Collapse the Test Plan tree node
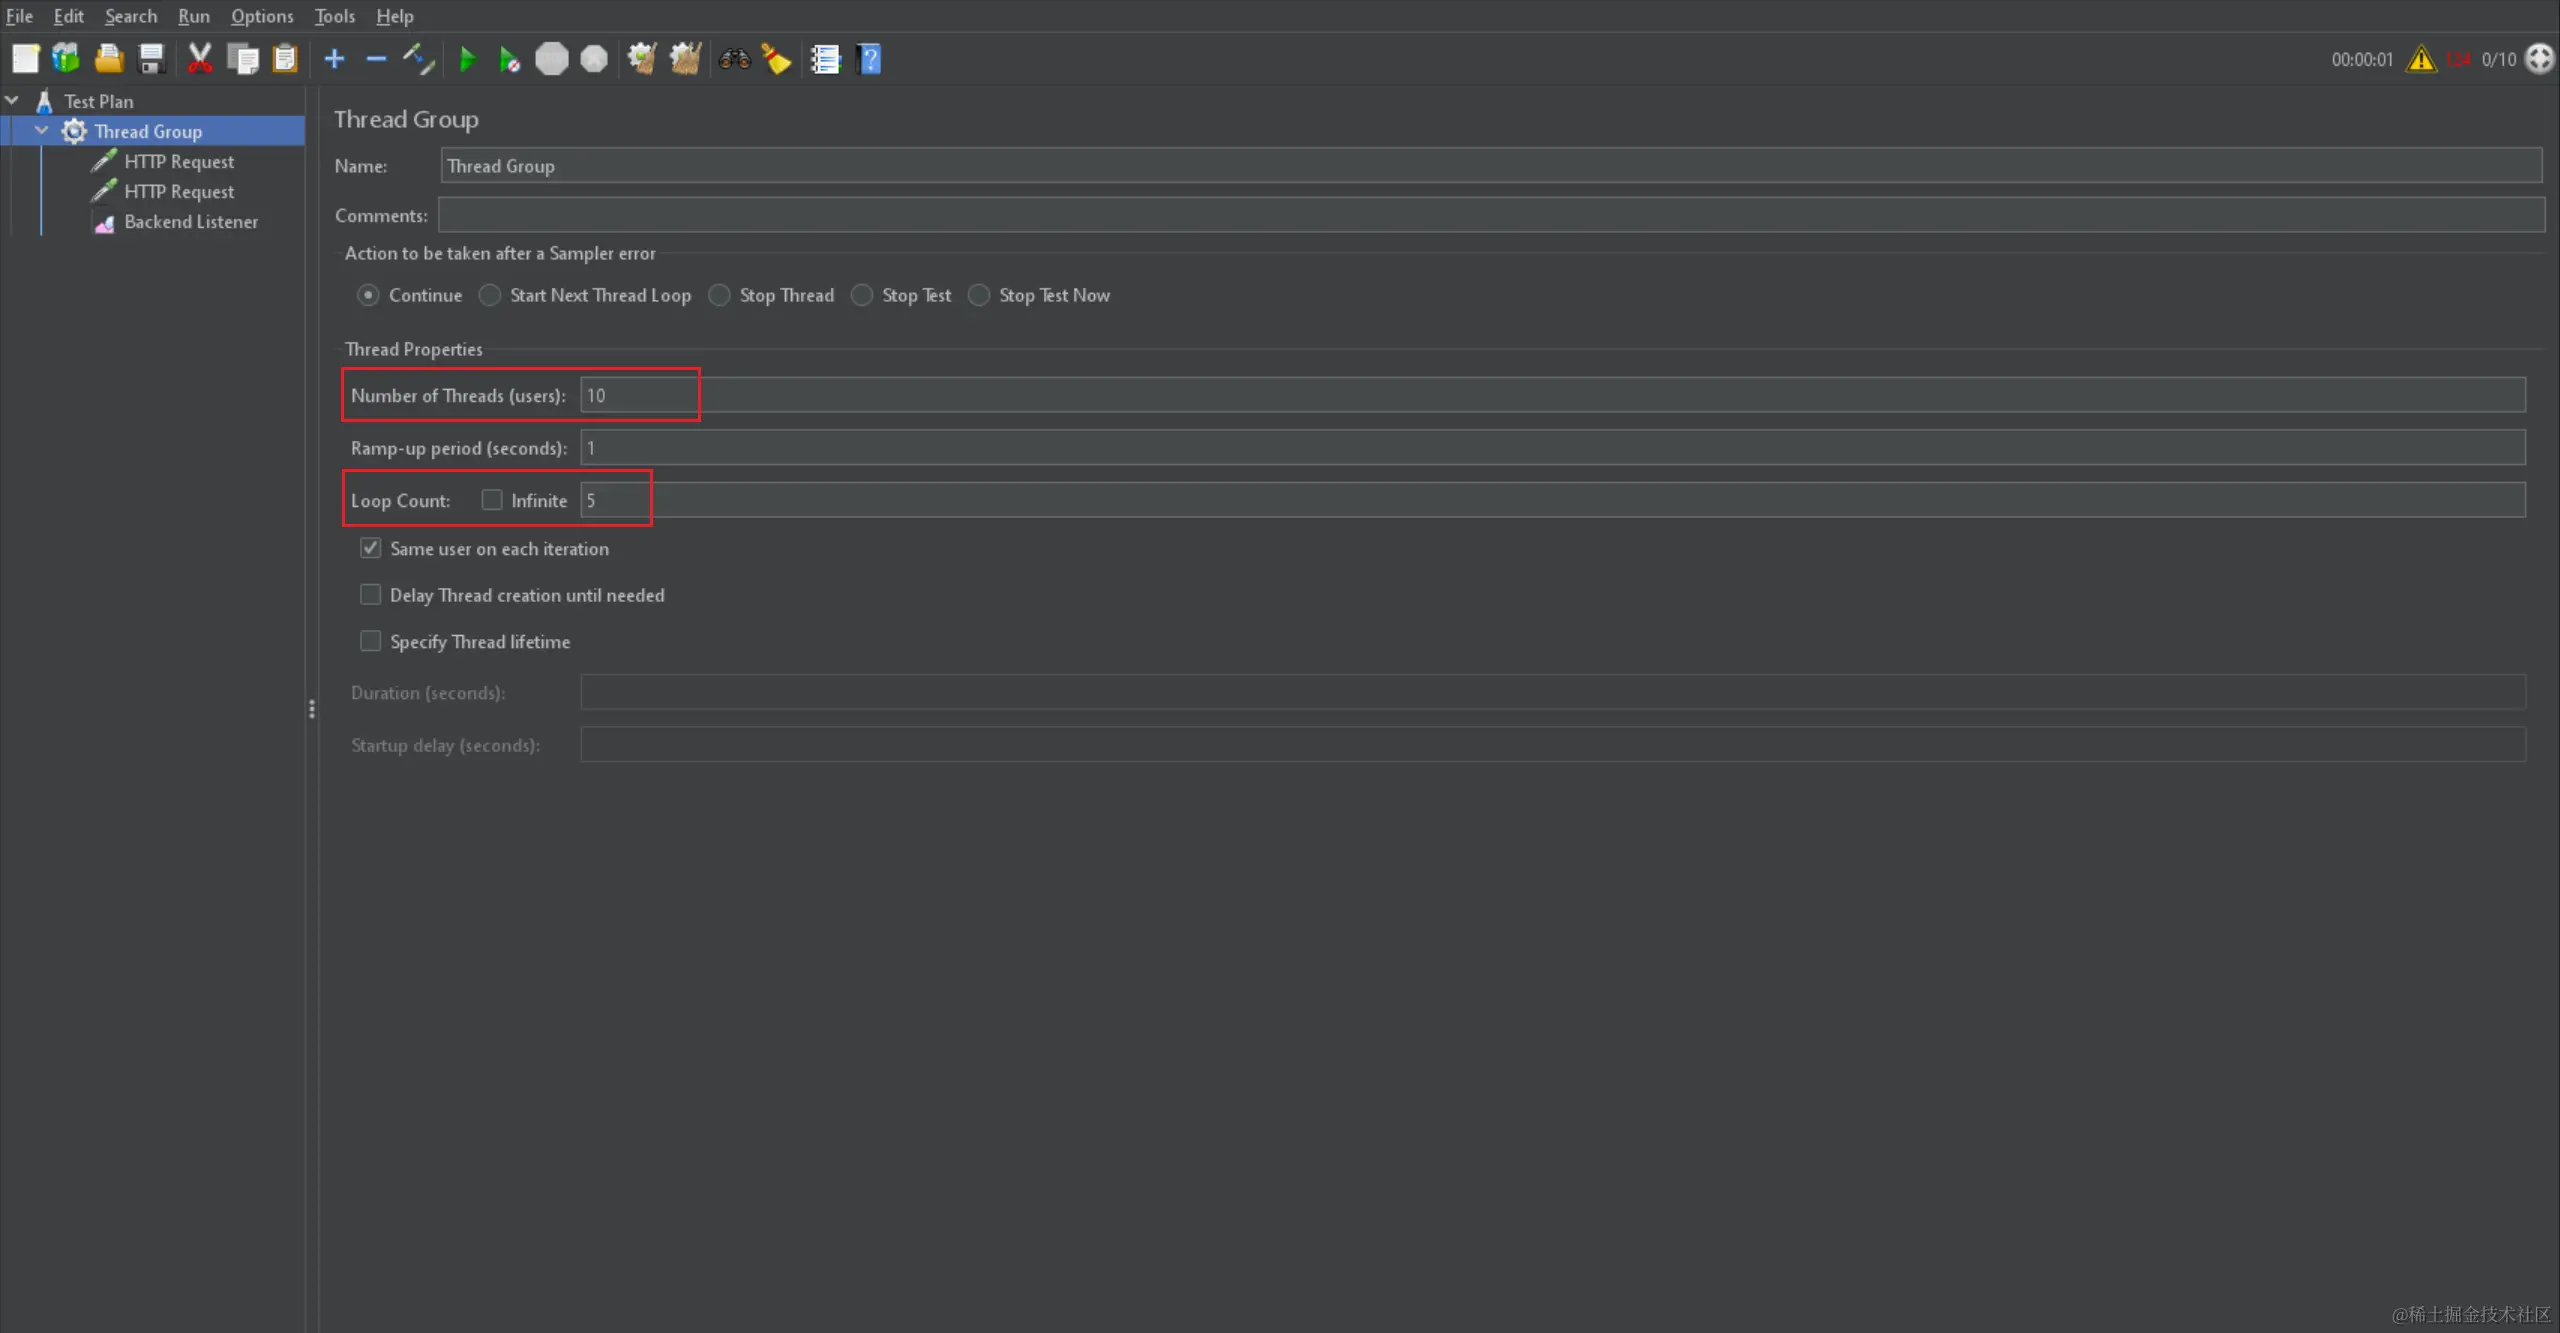The width and height of the screenshot is (2560, 1333). click(13, 101)
